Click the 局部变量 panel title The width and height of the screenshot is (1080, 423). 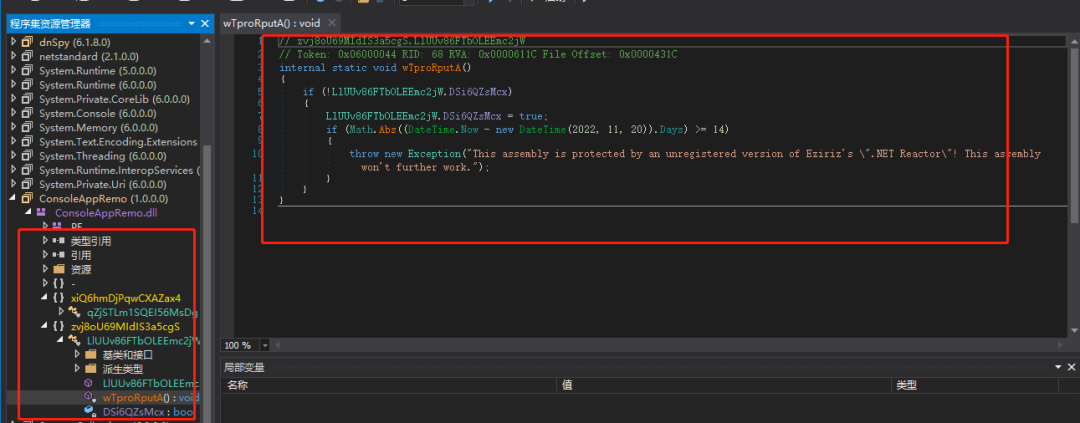pyautogui.click(x=246, y=368)
